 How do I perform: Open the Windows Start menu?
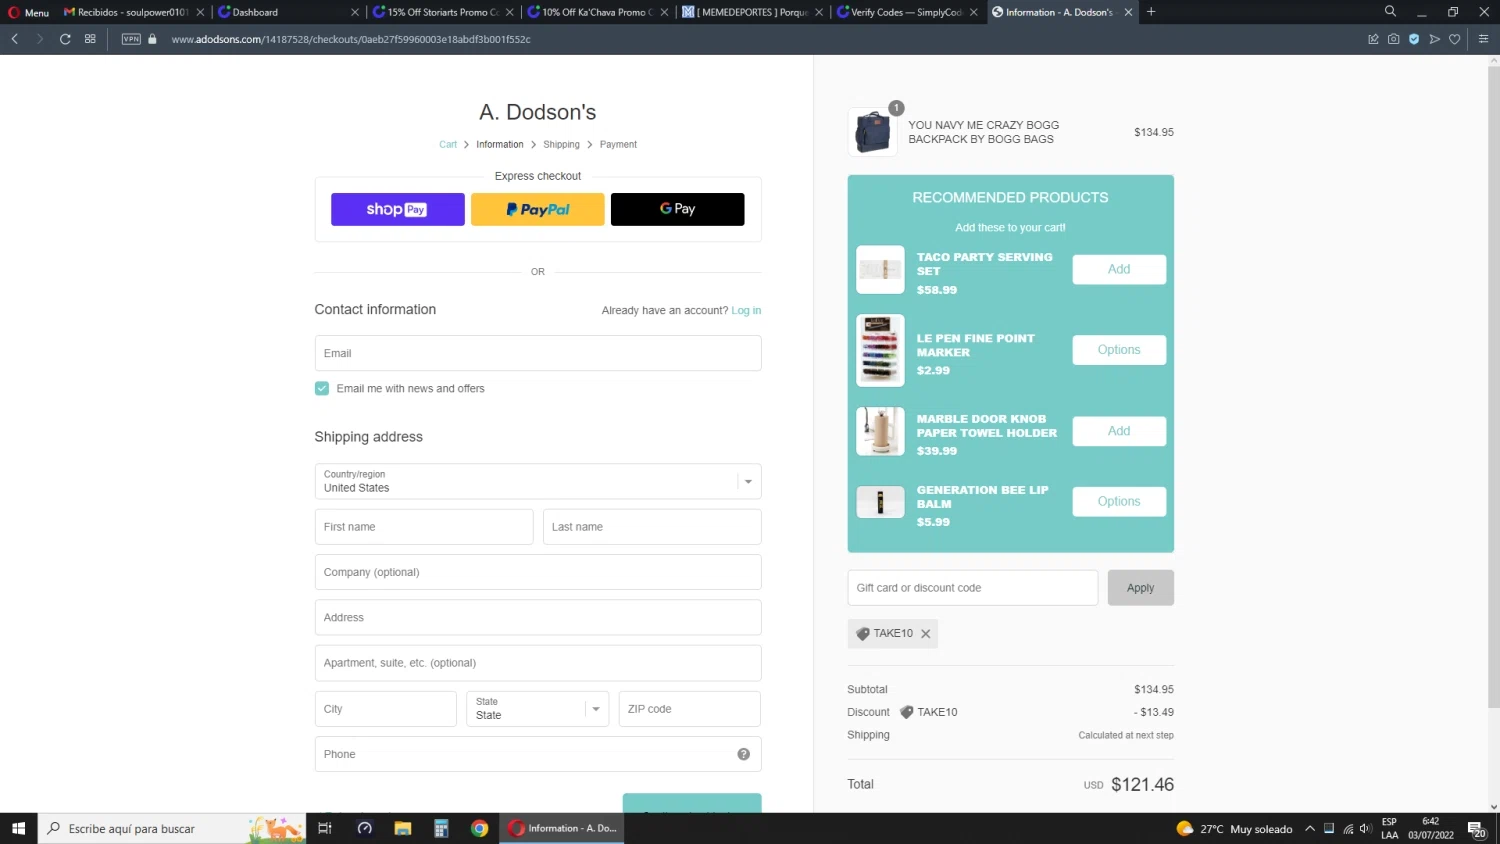pyautogui.click(x=18, y=829)
